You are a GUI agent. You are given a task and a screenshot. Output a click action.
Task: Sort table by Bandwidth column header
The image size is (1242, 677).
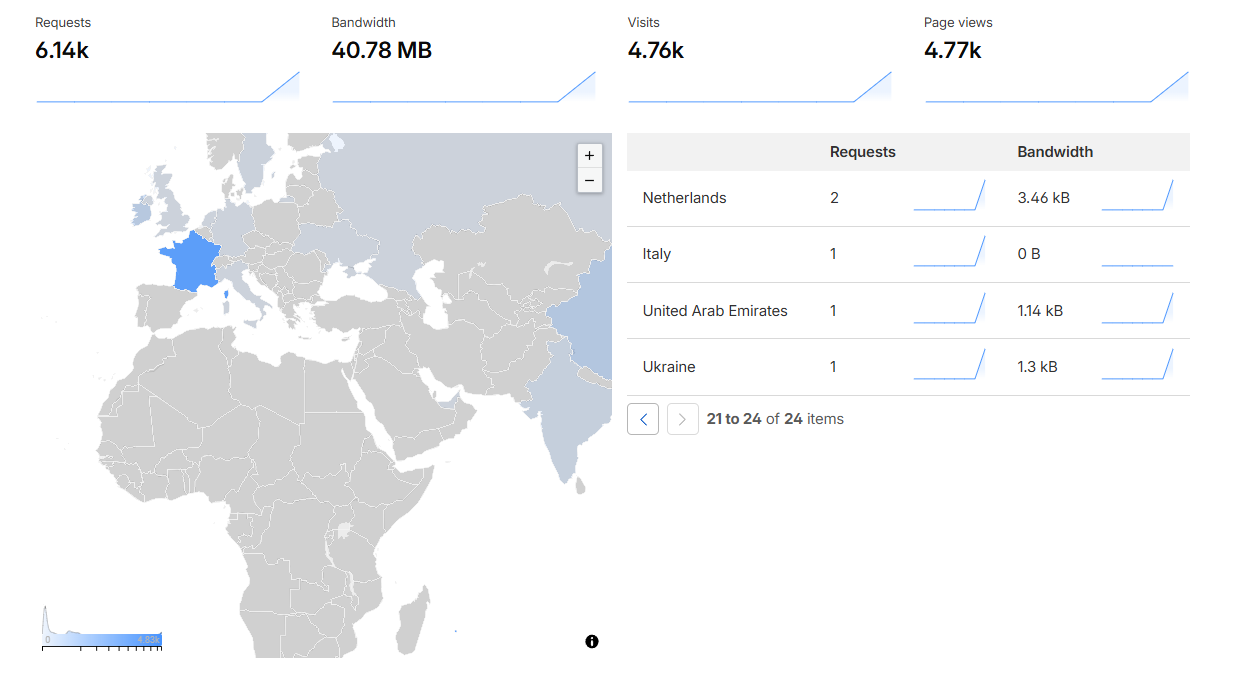pos(1055,152)
